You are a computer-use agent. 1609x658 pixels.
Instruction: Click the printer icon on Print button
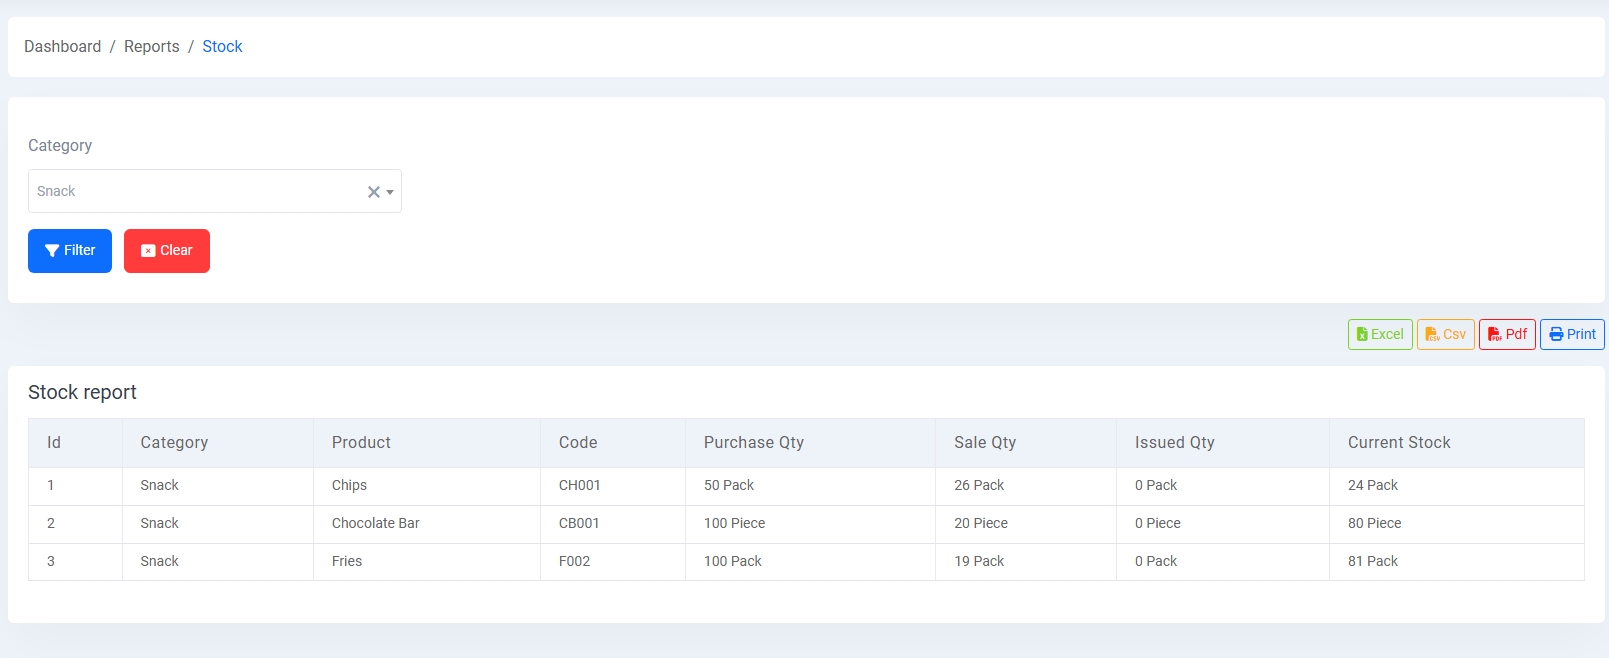click(1556, 335)
